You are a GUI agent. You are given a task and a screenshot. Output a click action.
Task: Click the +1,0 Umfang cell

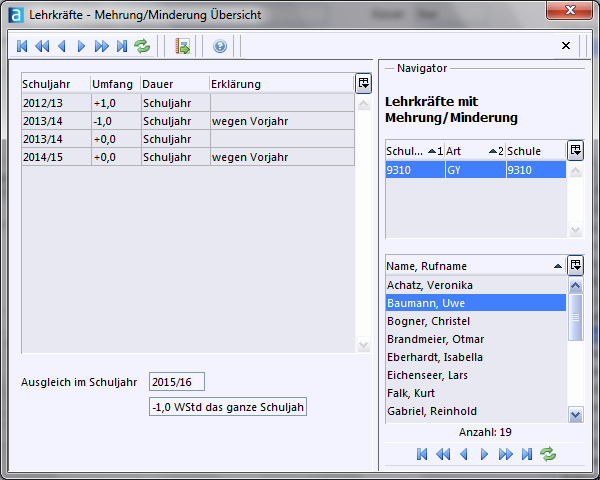coord(116,103)
